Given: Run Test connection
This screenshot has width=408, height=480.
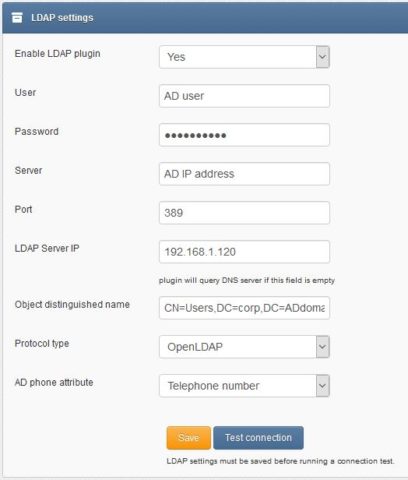Looking at the screenshot, I should 258,438.
